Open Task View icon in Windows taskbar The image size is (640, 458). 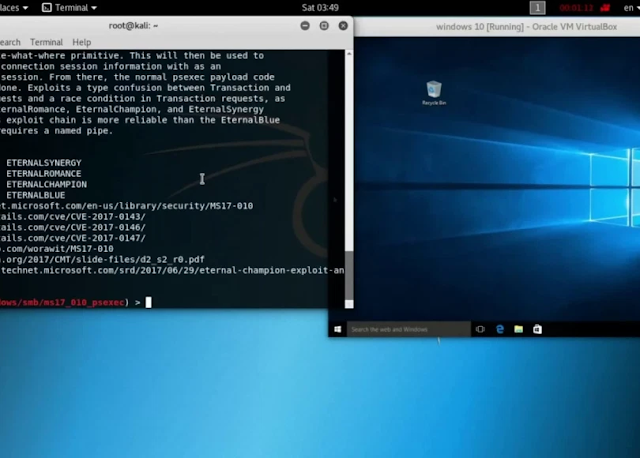click(480, 329)
